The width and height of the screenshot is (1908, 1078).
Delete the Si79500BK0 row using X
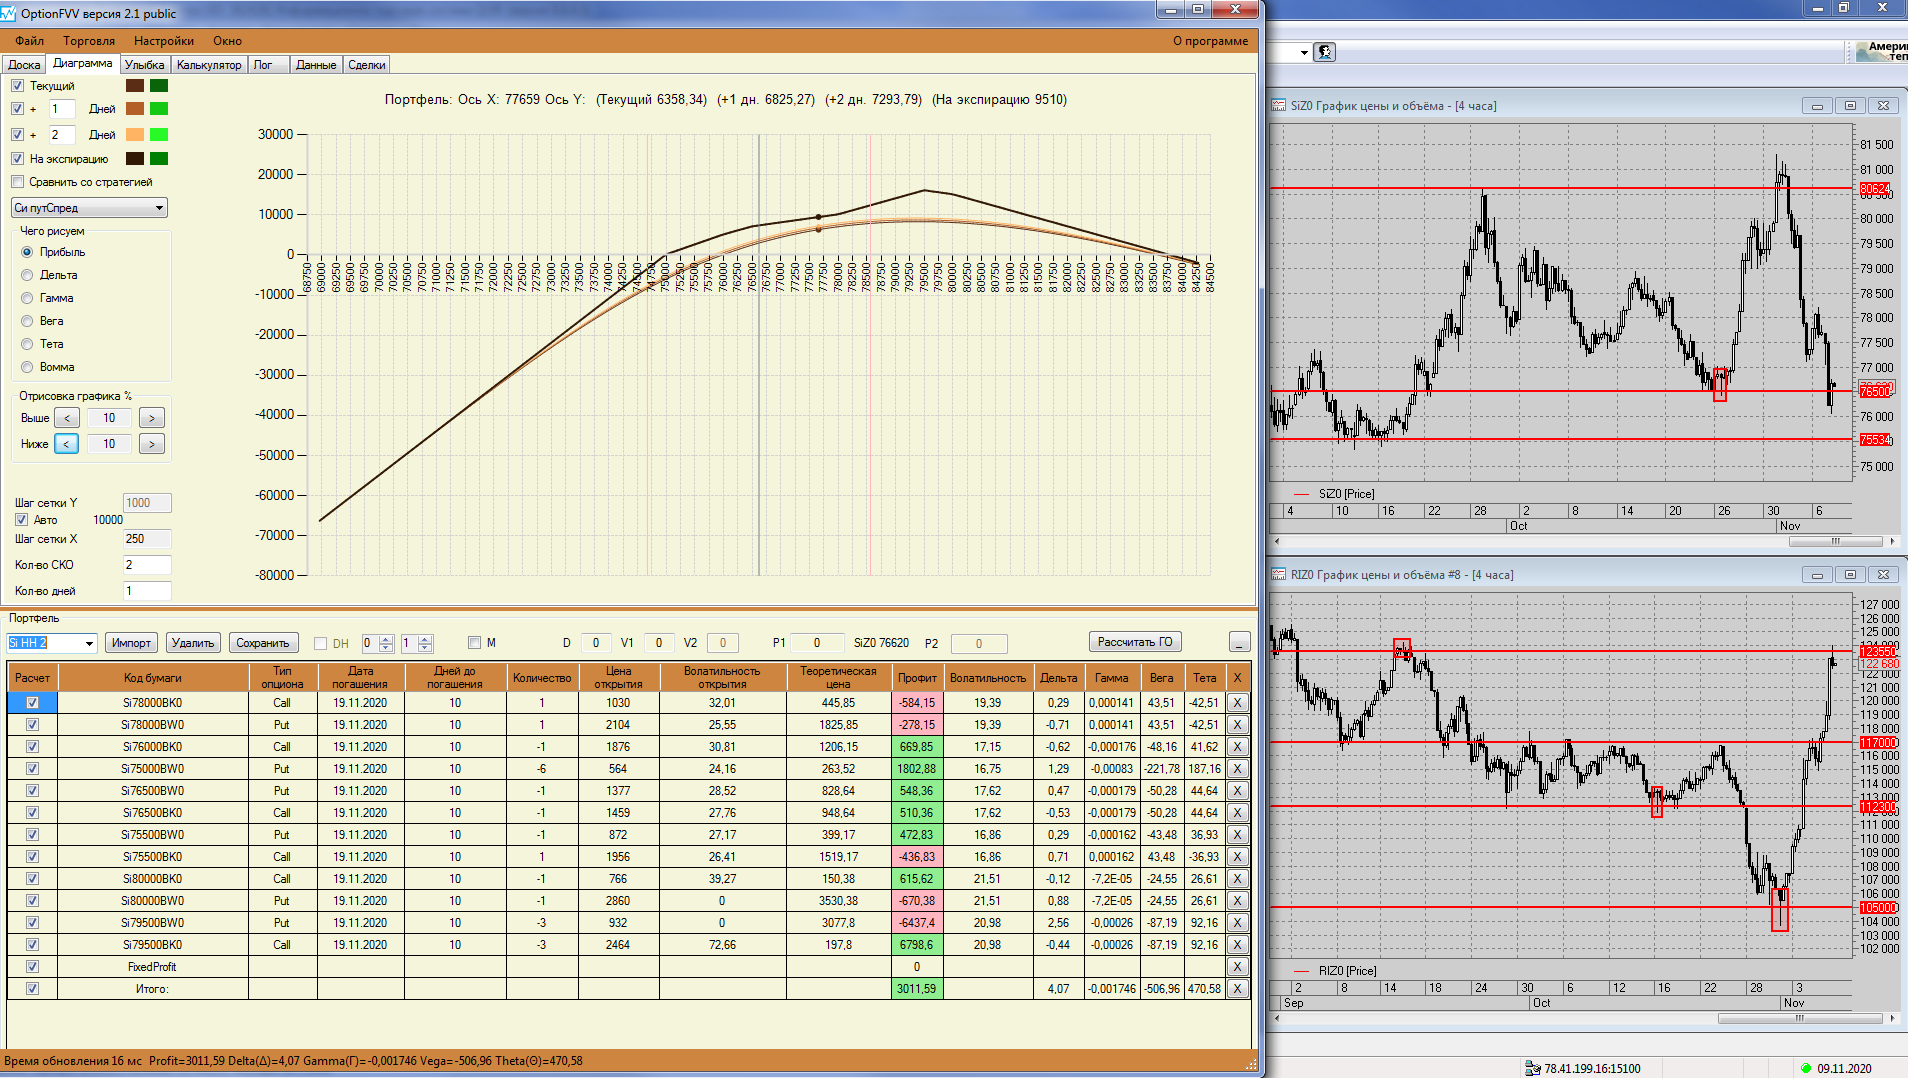tap(1237, 945)
